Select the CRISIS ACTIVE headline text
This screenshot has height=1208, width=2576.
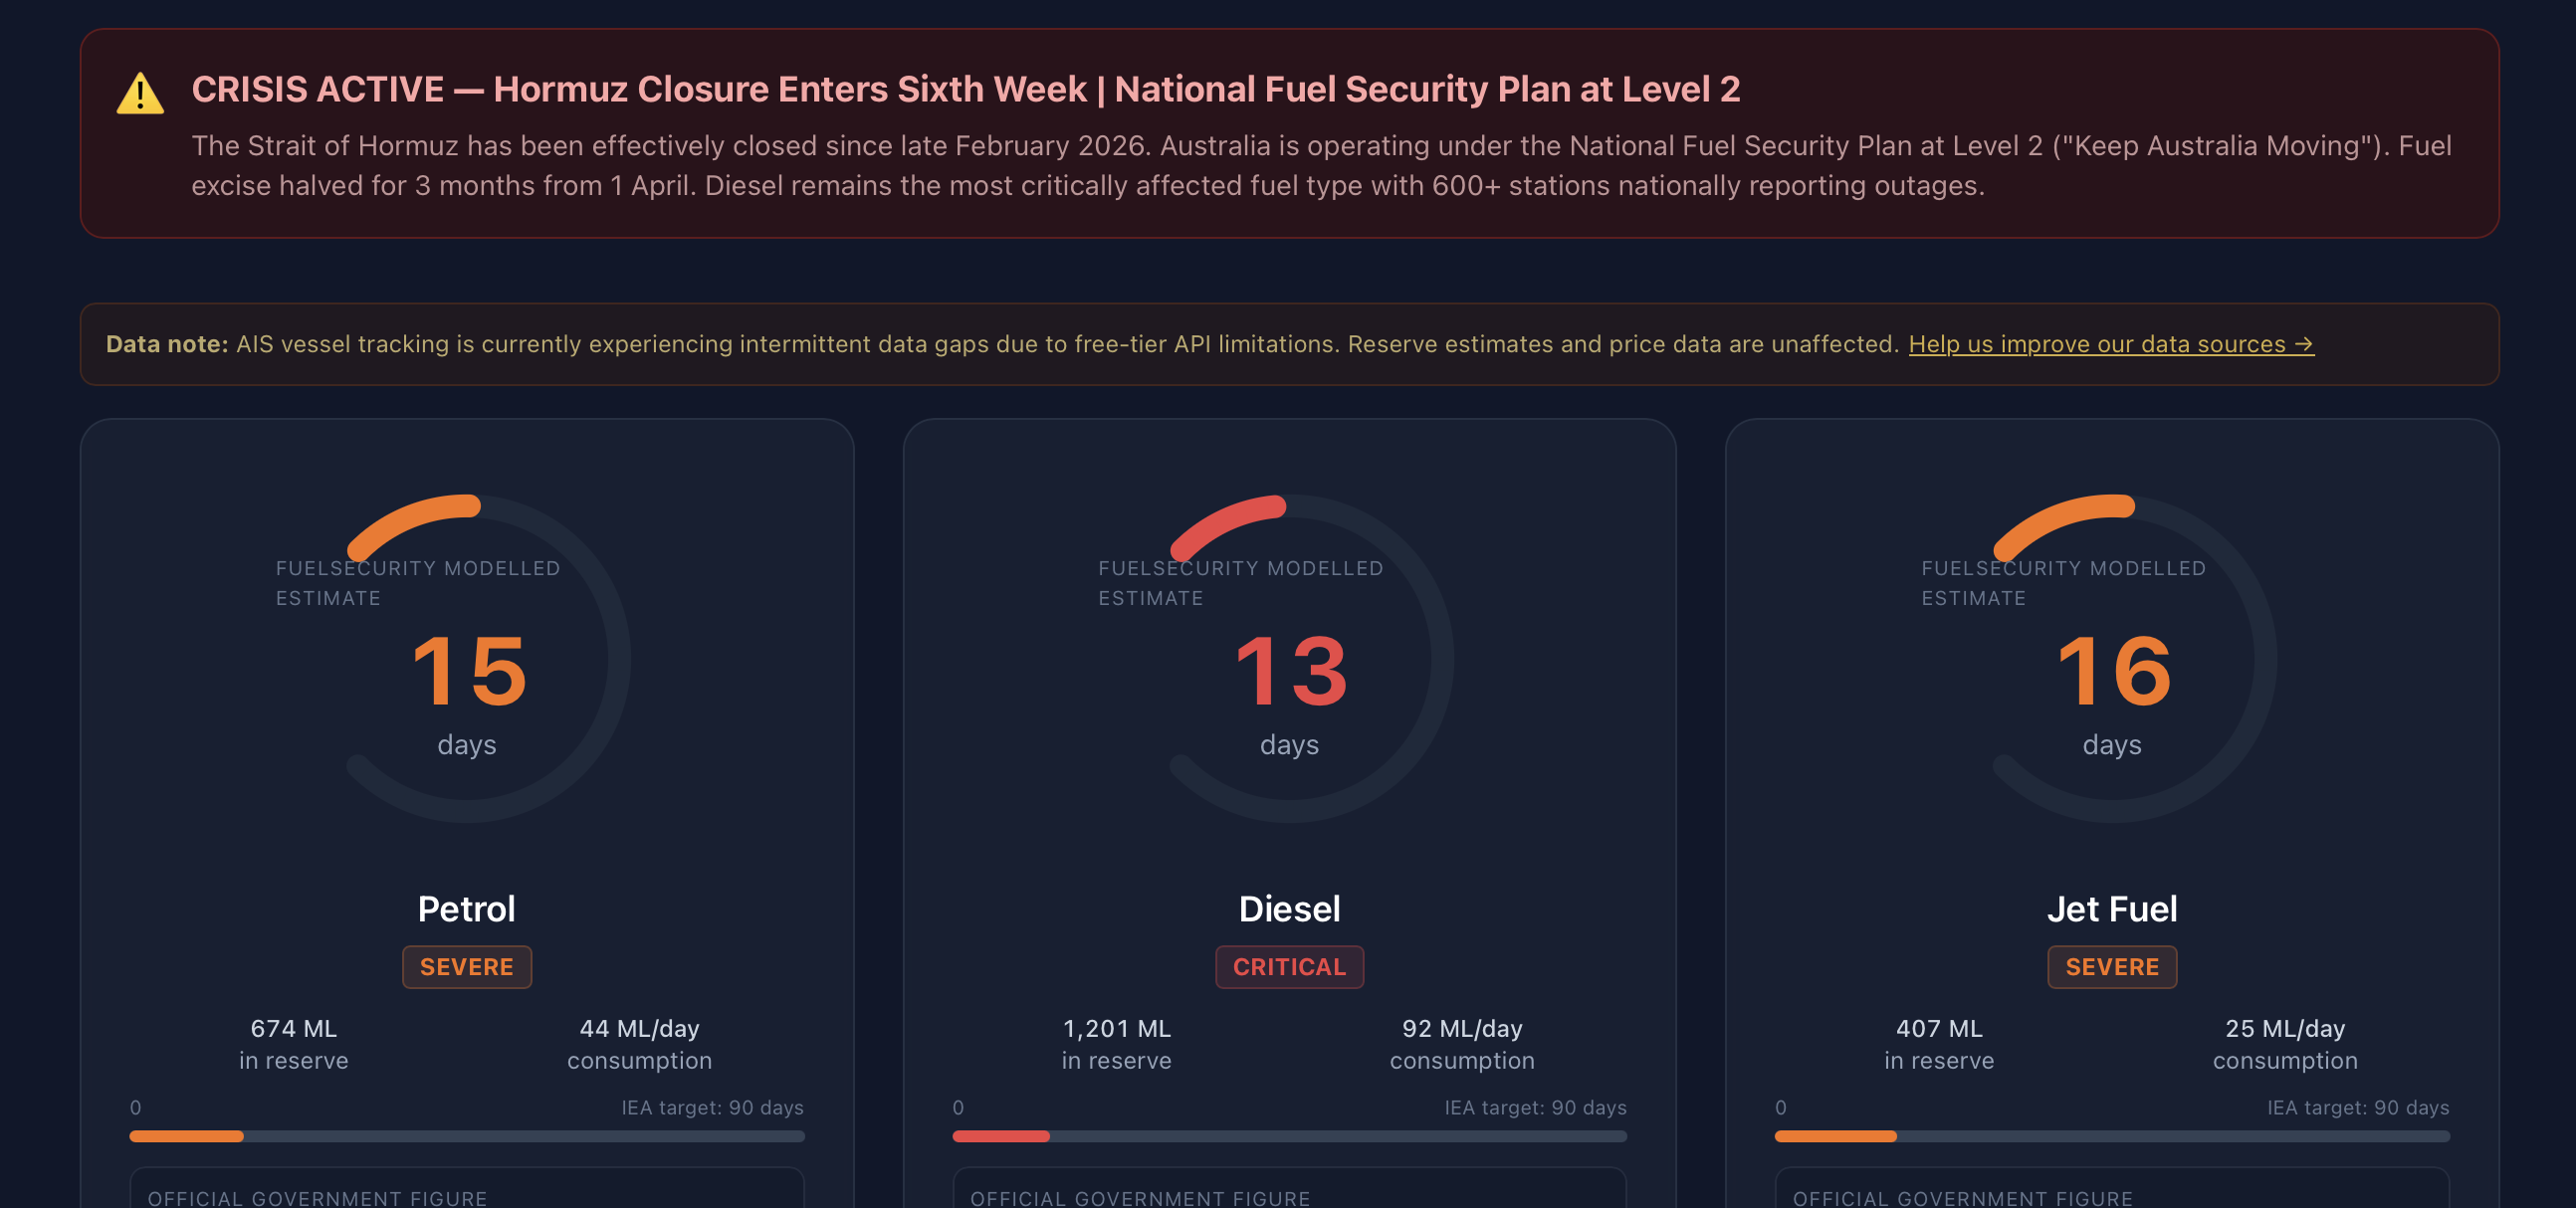965,90
